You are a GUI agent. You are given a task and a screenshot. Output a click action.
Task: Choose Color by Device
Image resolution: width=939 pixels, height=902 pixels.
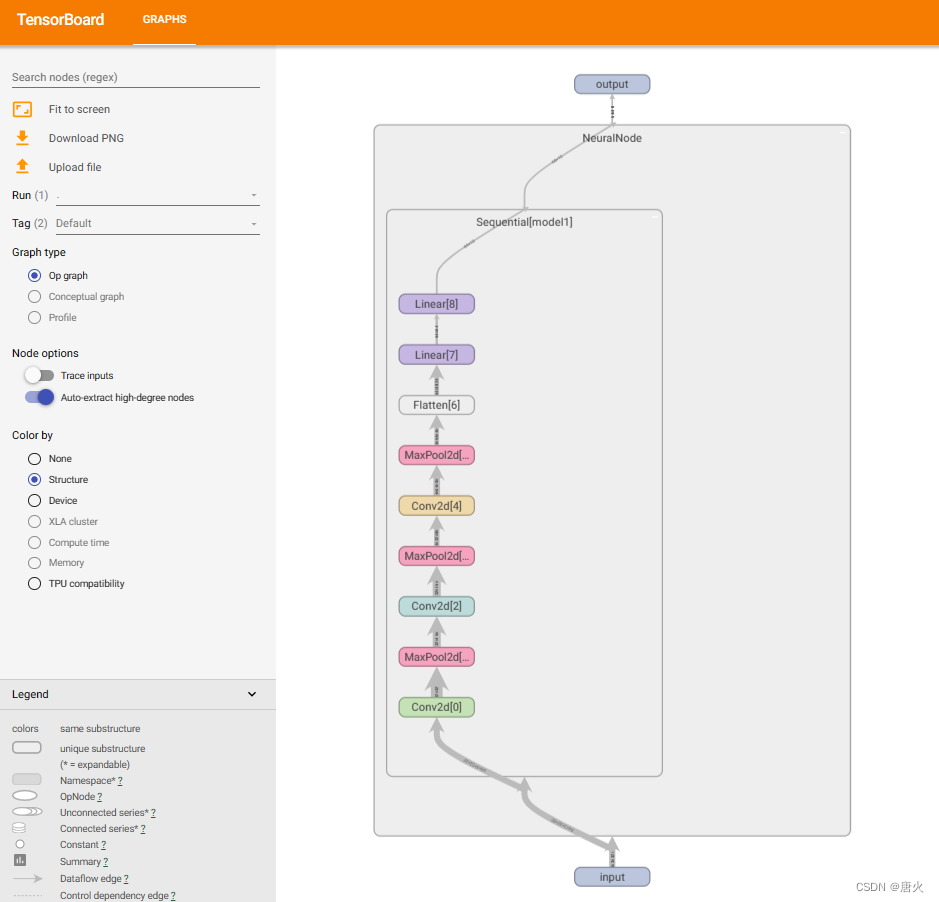click(35, 501)
